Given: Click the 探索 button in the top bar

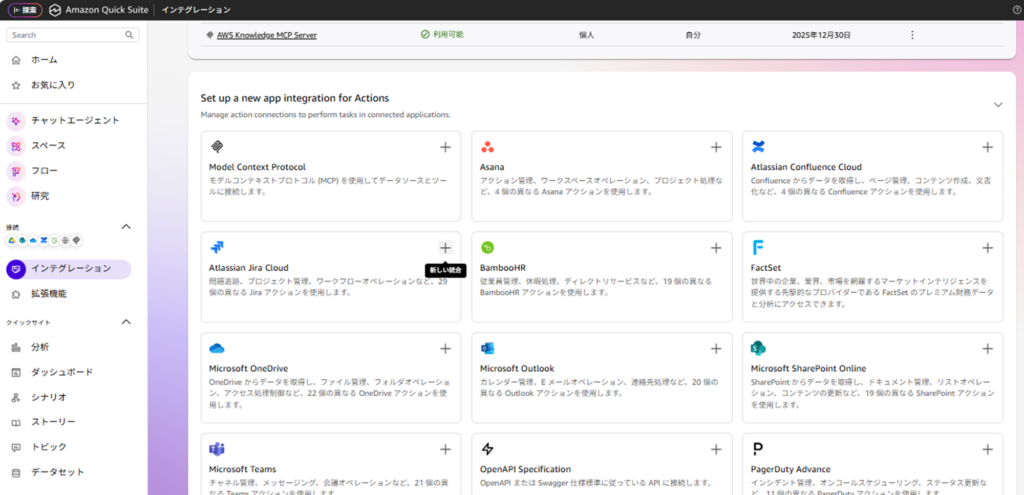Looking at the screenshot, I should (26, 10).
